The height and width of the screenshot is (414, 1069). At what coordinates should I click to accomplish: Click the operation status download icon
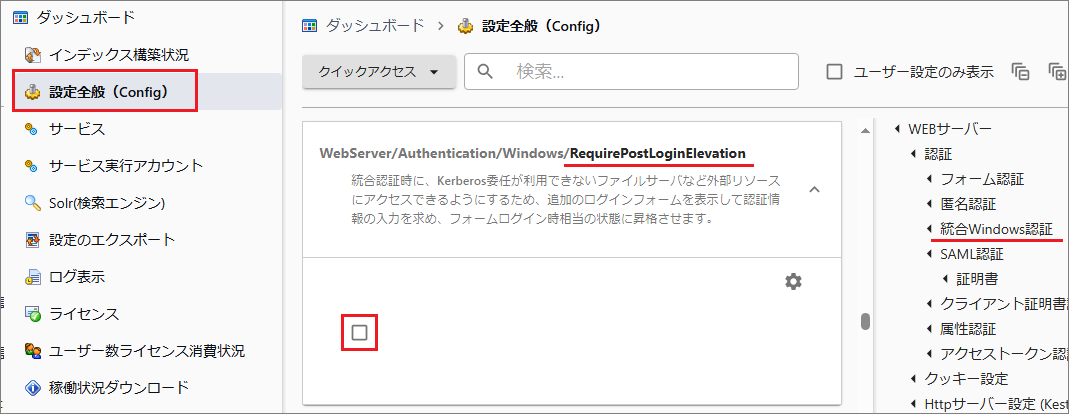tap(31, 387)
